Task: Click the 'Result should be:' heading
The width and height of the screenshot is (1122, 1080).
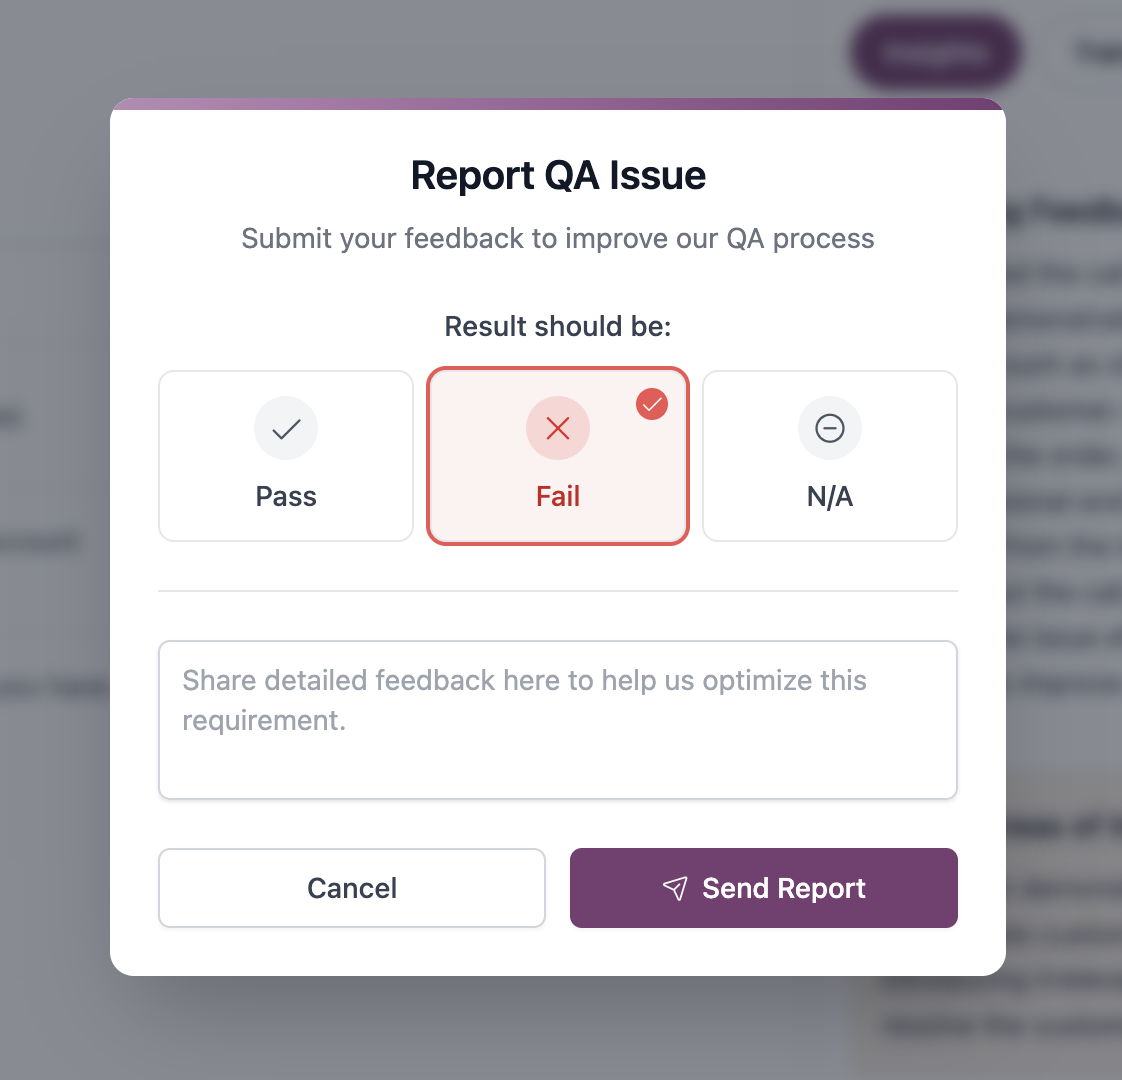Action: point(557,326)
